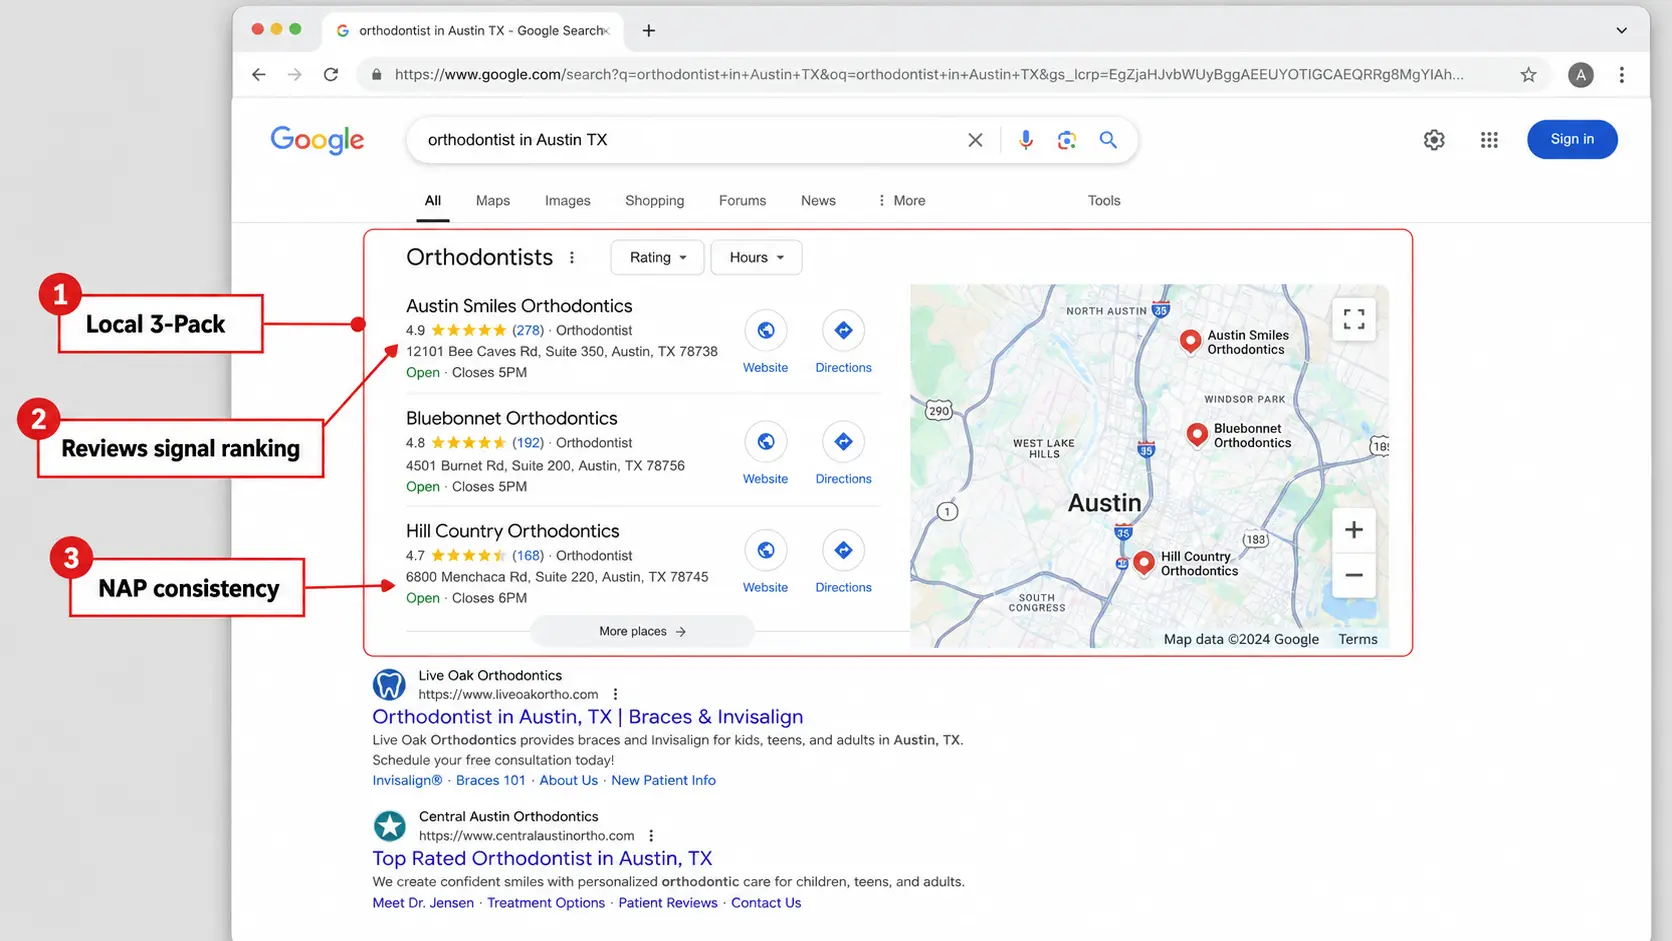Click the More places button
This screenshot has height=941, width=1672.
coord(642,631)
